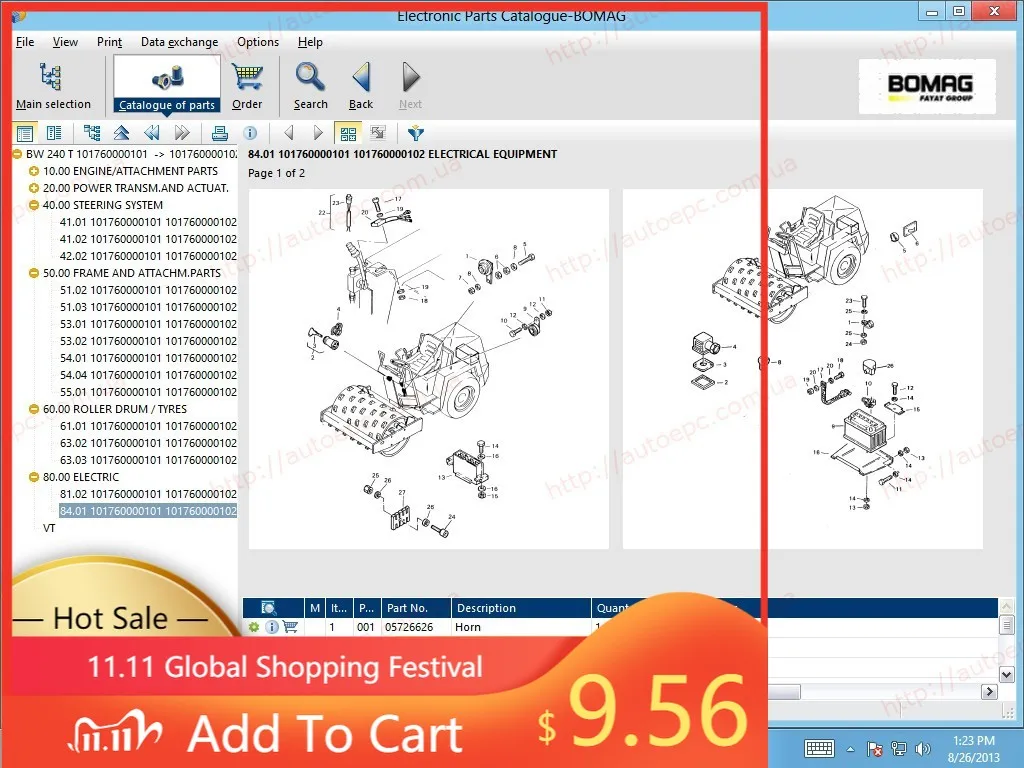This screenshot has width=1024, height=768.
Task: Open the Data exchange menu
Action: [180, 42]
